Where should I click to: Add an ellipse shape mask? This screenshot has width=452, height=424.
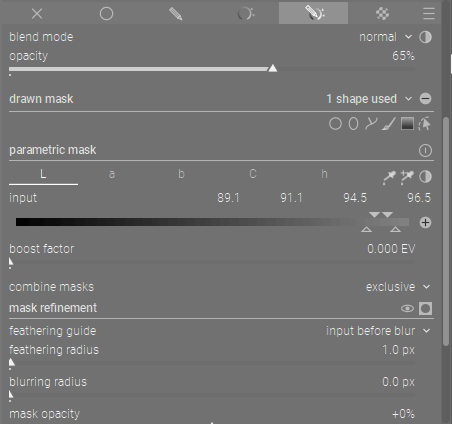click(353, 124)
